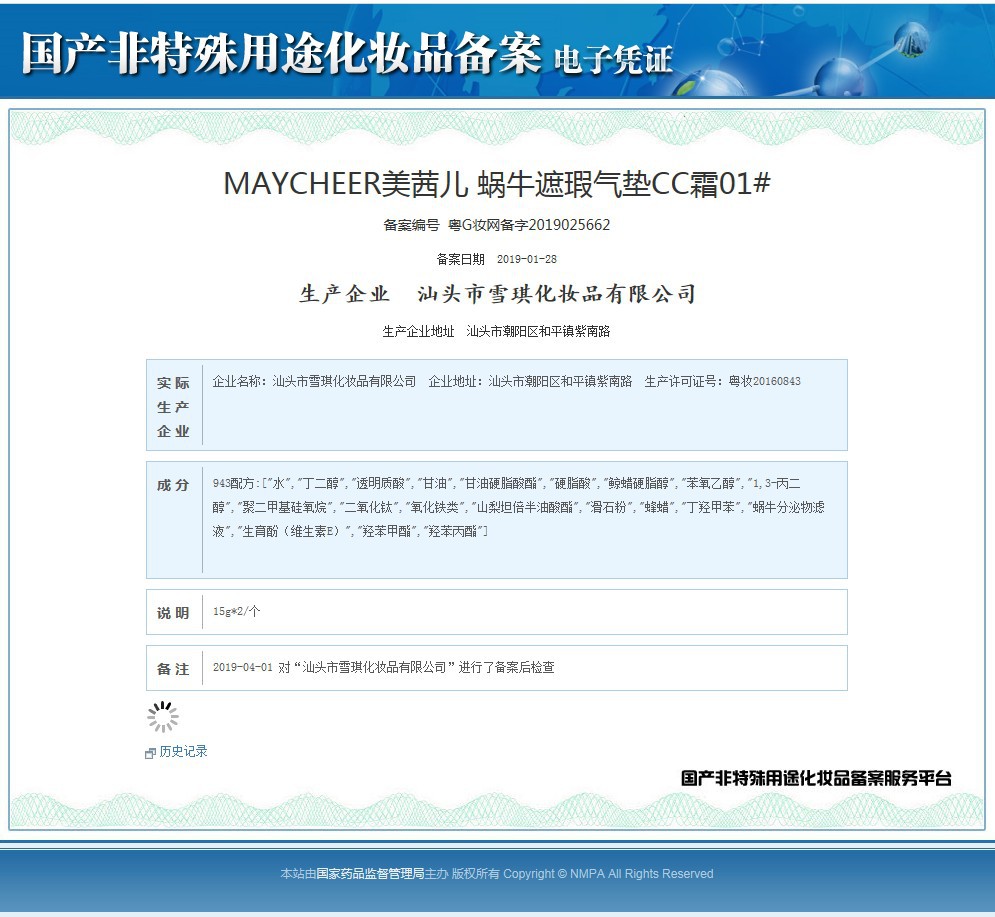
Task: Click the remark dated 2019-04-01
Action: [383, 667]
